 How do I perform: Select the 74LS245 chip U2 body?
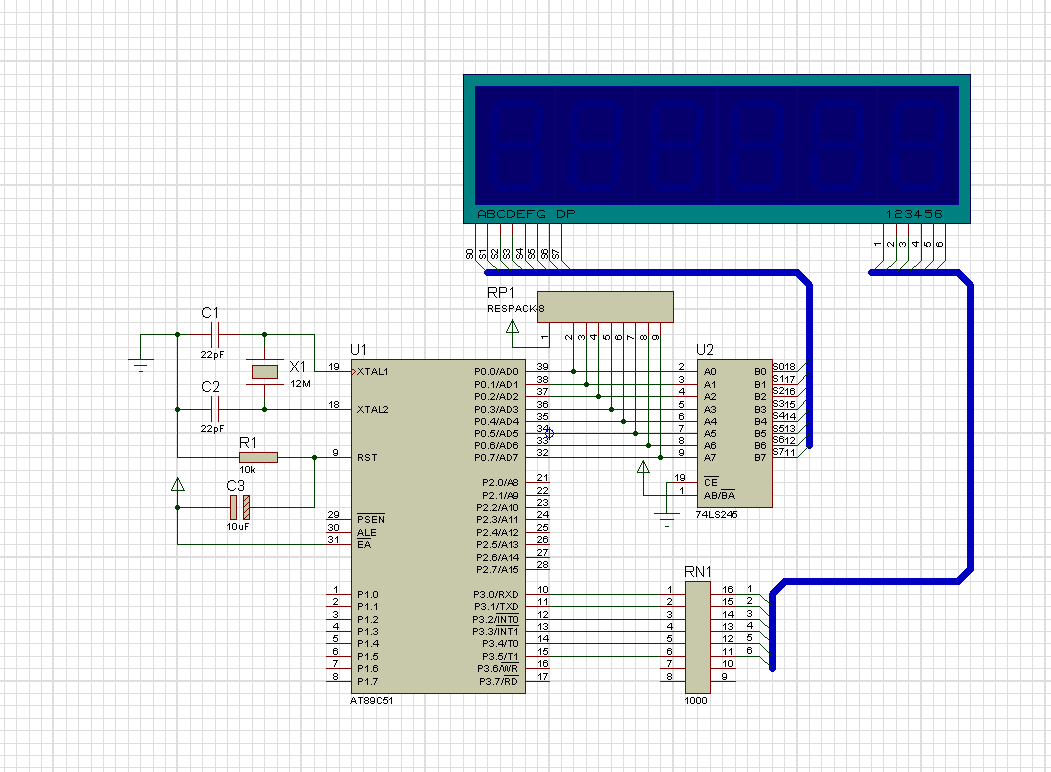point(735,433)
